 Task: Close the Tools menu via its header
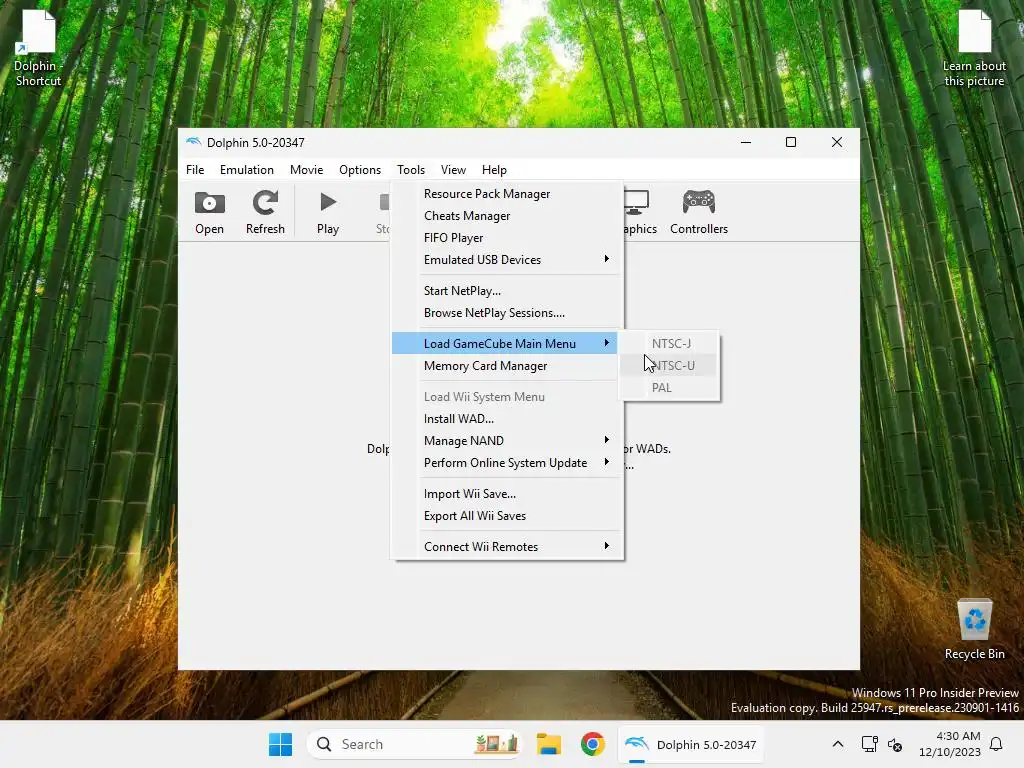(x=411, y=170)
